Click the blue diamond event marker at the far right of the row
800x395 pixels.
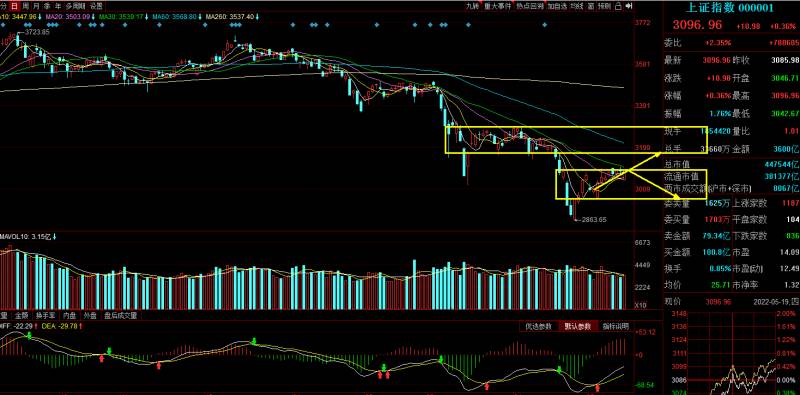(x=544, y=24)
